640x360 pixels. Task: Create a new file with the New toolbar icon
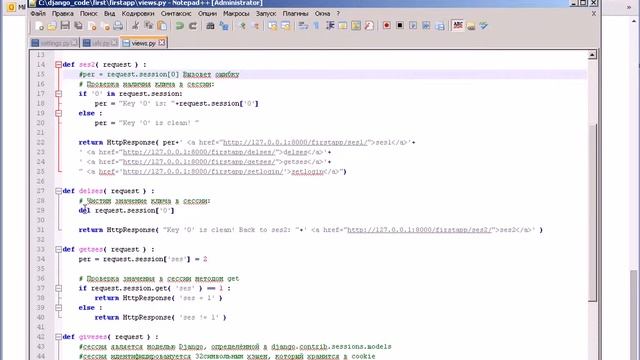pyautogui.click(x=40, y=26)
